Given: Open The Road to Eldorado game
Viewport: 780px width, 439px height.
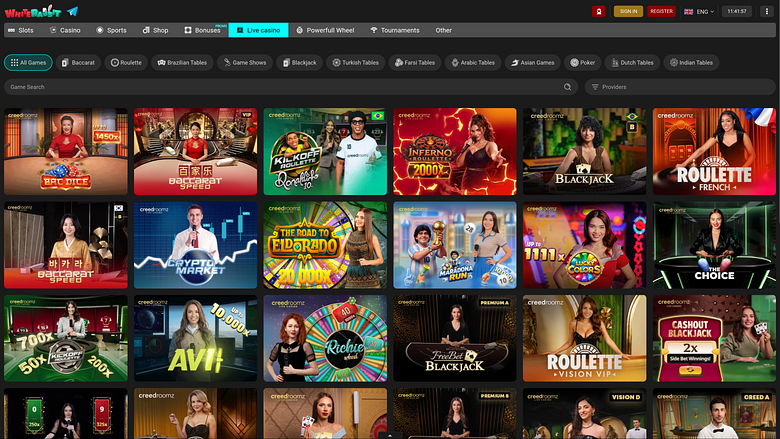Looking at the screenshot, I should 325,245.
